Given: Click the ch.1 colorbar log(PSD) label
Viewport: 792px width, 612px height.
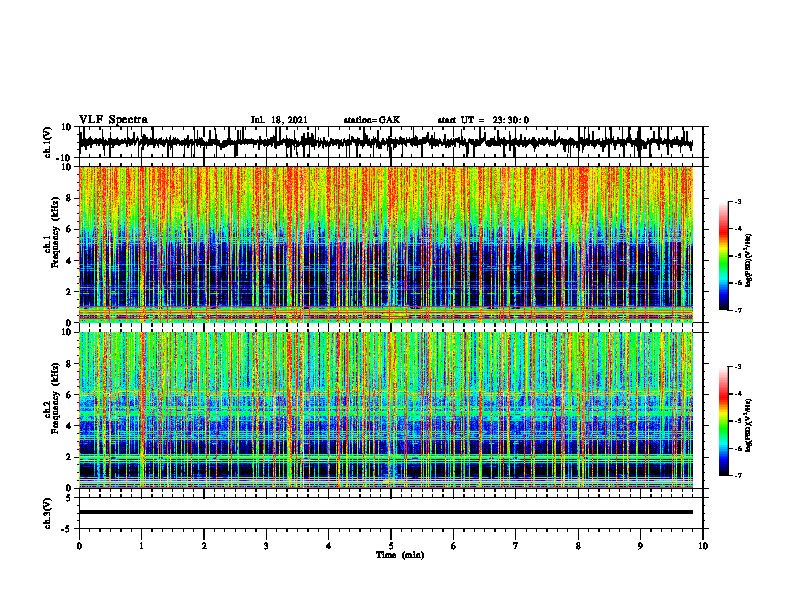Looking at the screenshot, I should [749, 261].
